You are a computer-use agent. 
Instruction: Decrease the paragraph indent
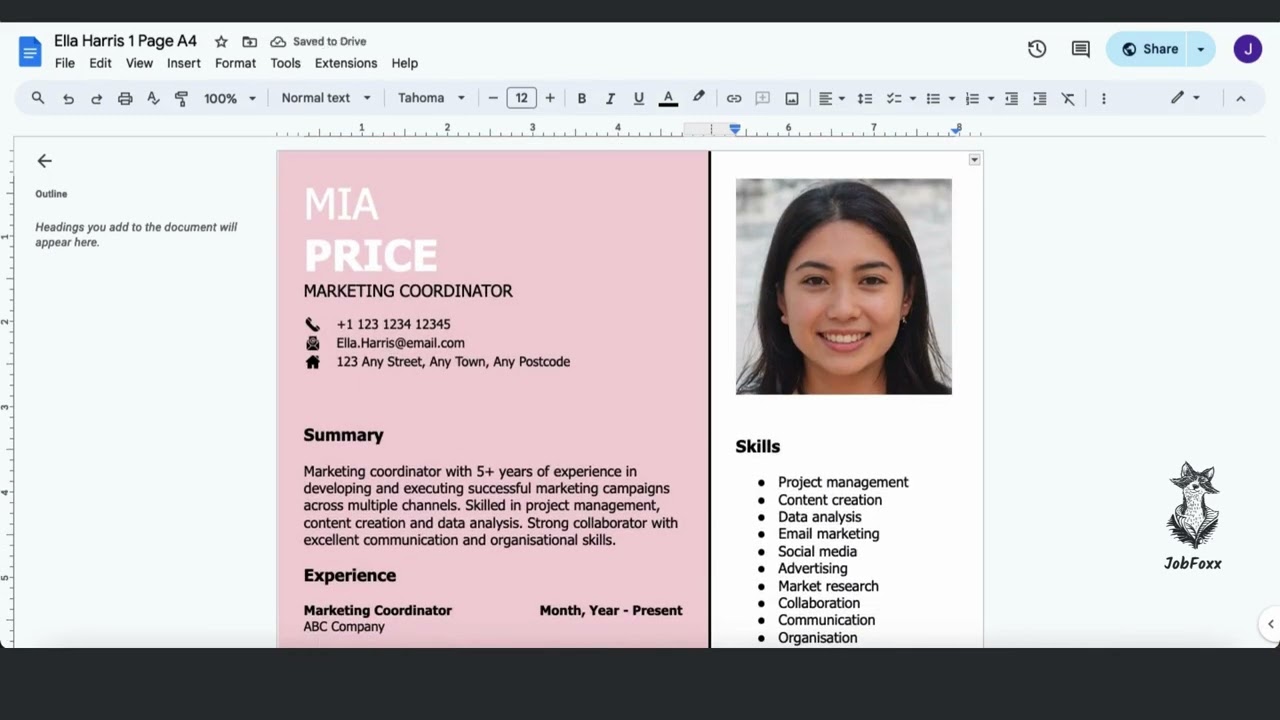pos(1011,98)
